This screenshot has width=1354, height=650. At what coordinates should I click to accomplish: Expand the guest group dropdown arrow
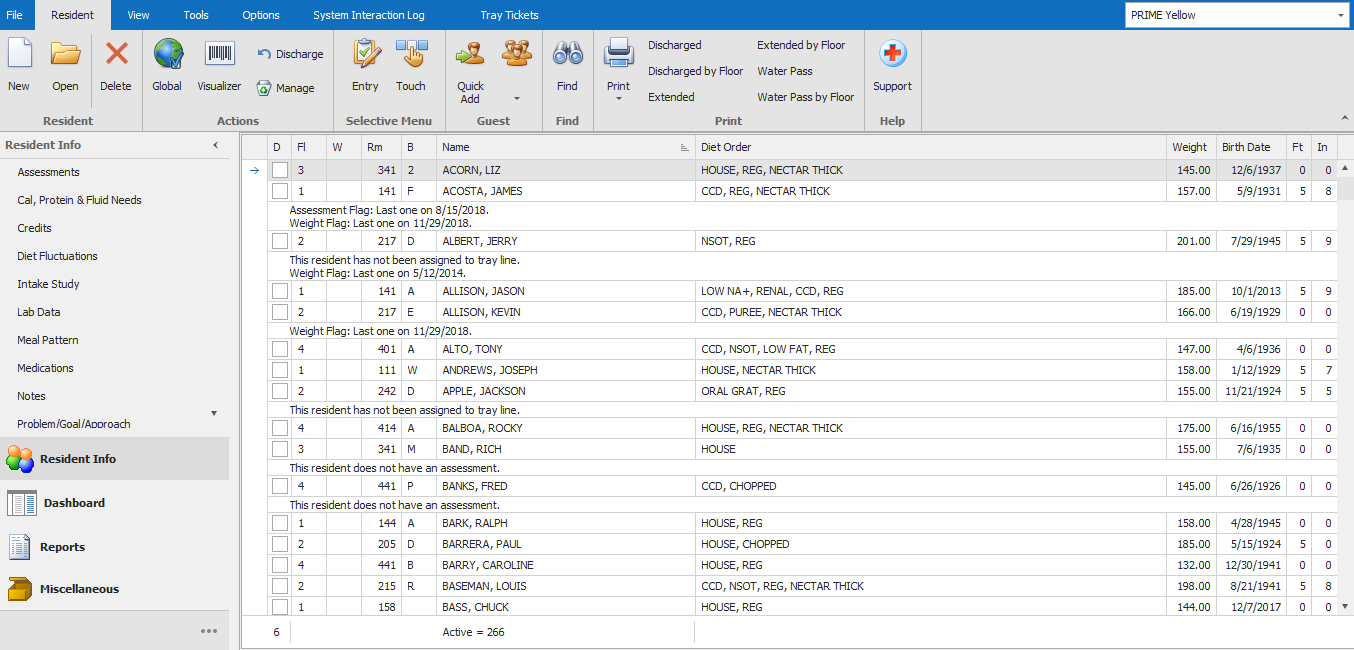[x=517, y=99]
